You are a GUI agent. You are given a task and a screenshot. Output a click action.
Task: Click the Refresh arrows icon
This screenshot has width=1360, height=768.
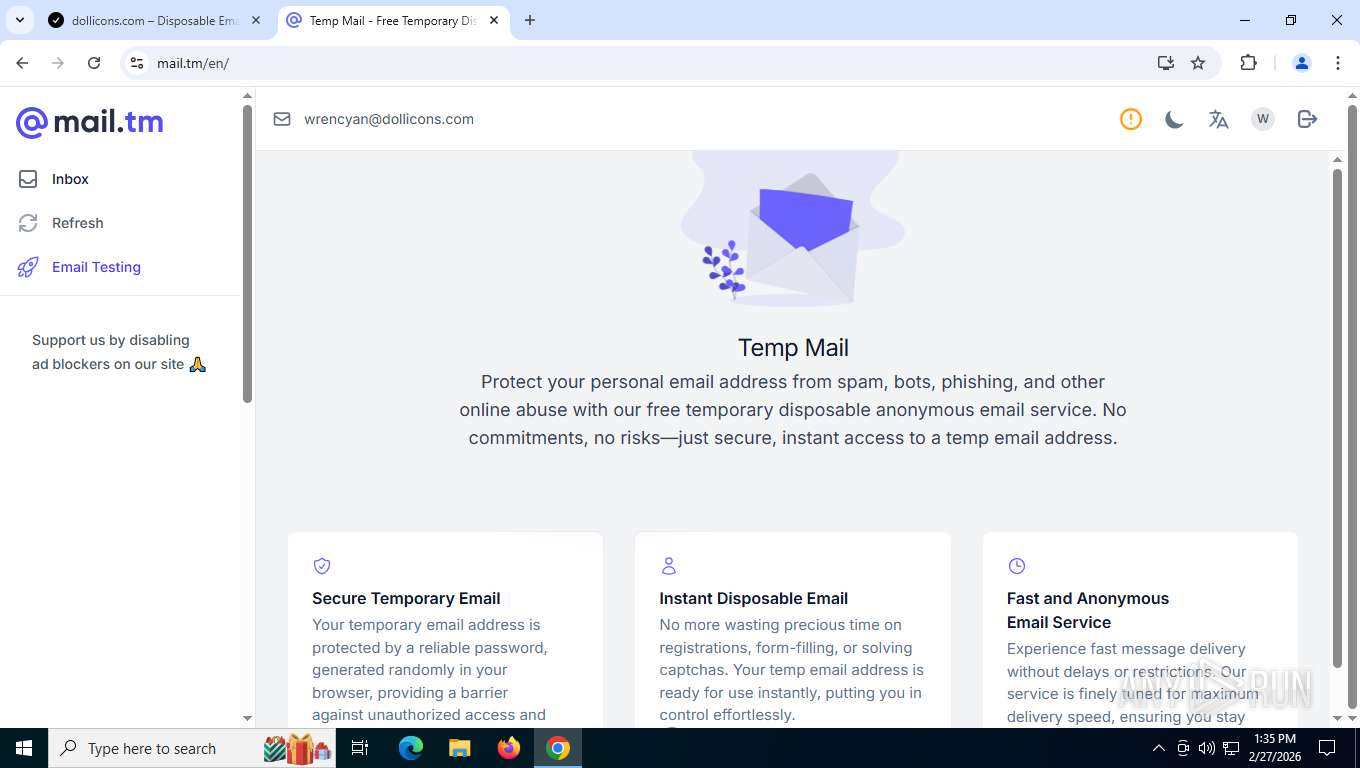[x=28, y=223]
